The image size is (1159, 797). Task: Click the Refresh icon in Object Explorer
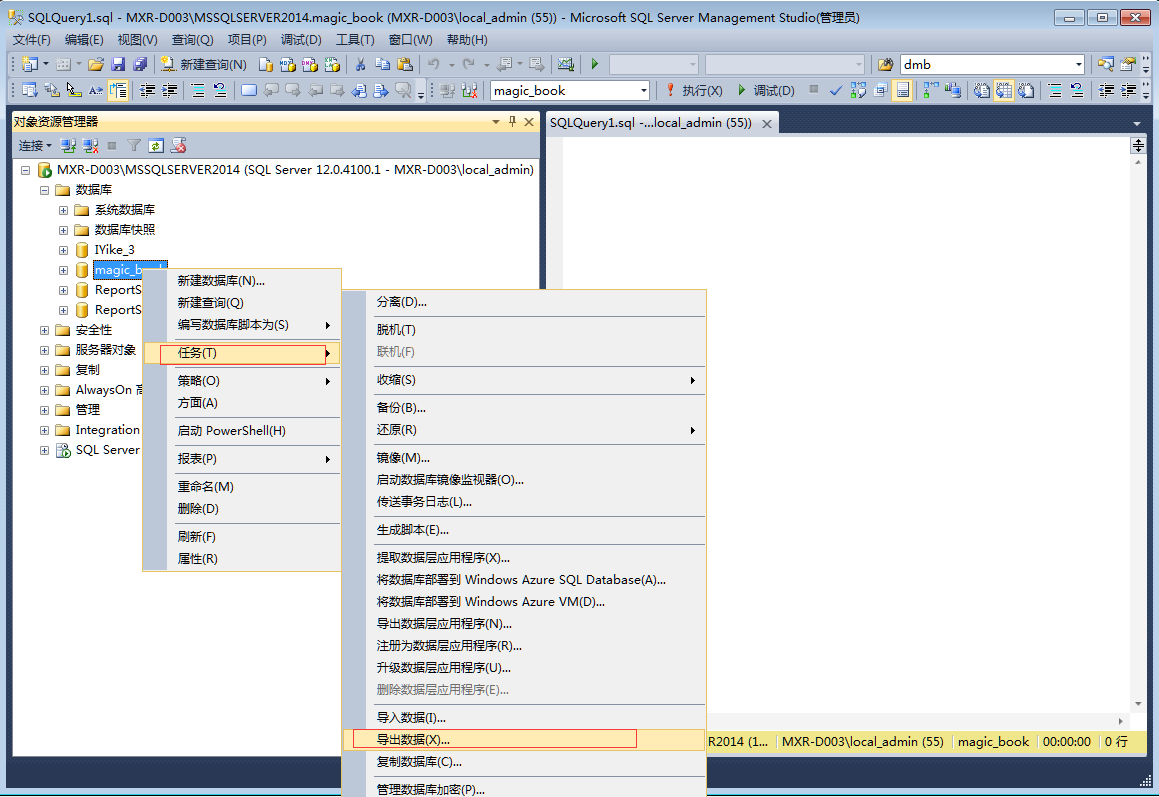tap(155, 146)
